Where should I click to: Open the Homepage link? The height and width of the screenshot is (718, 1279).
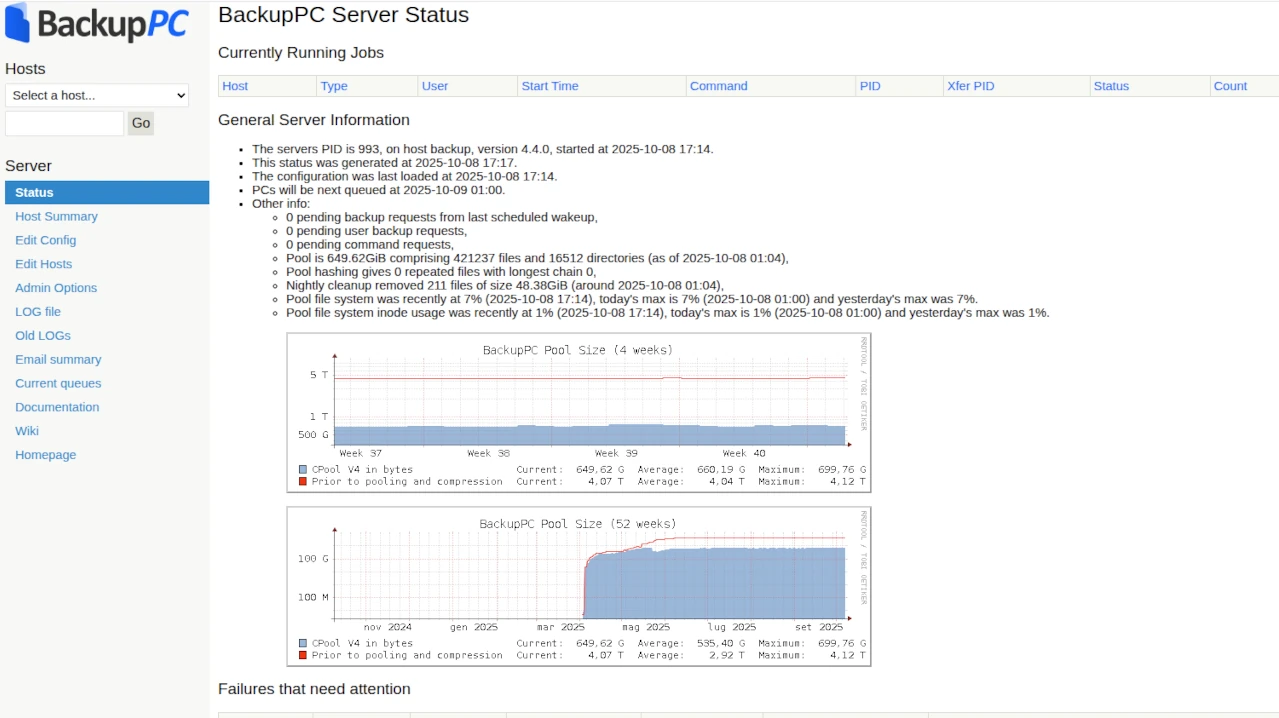45,455
